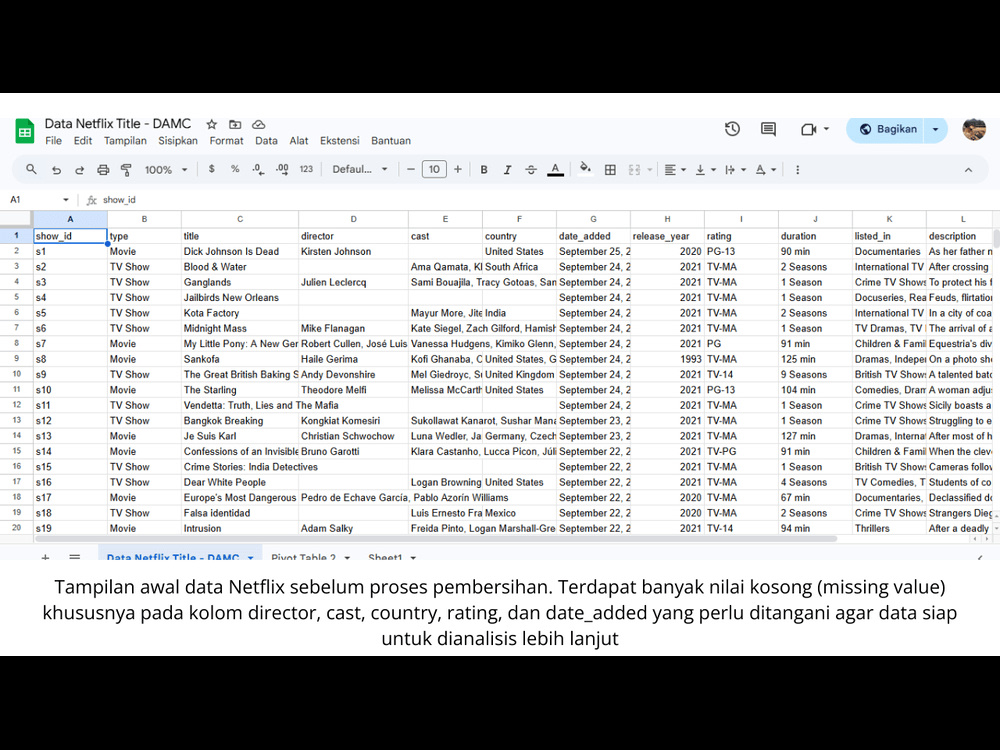Open the Borders menu icon

click(x=610, y=169)
